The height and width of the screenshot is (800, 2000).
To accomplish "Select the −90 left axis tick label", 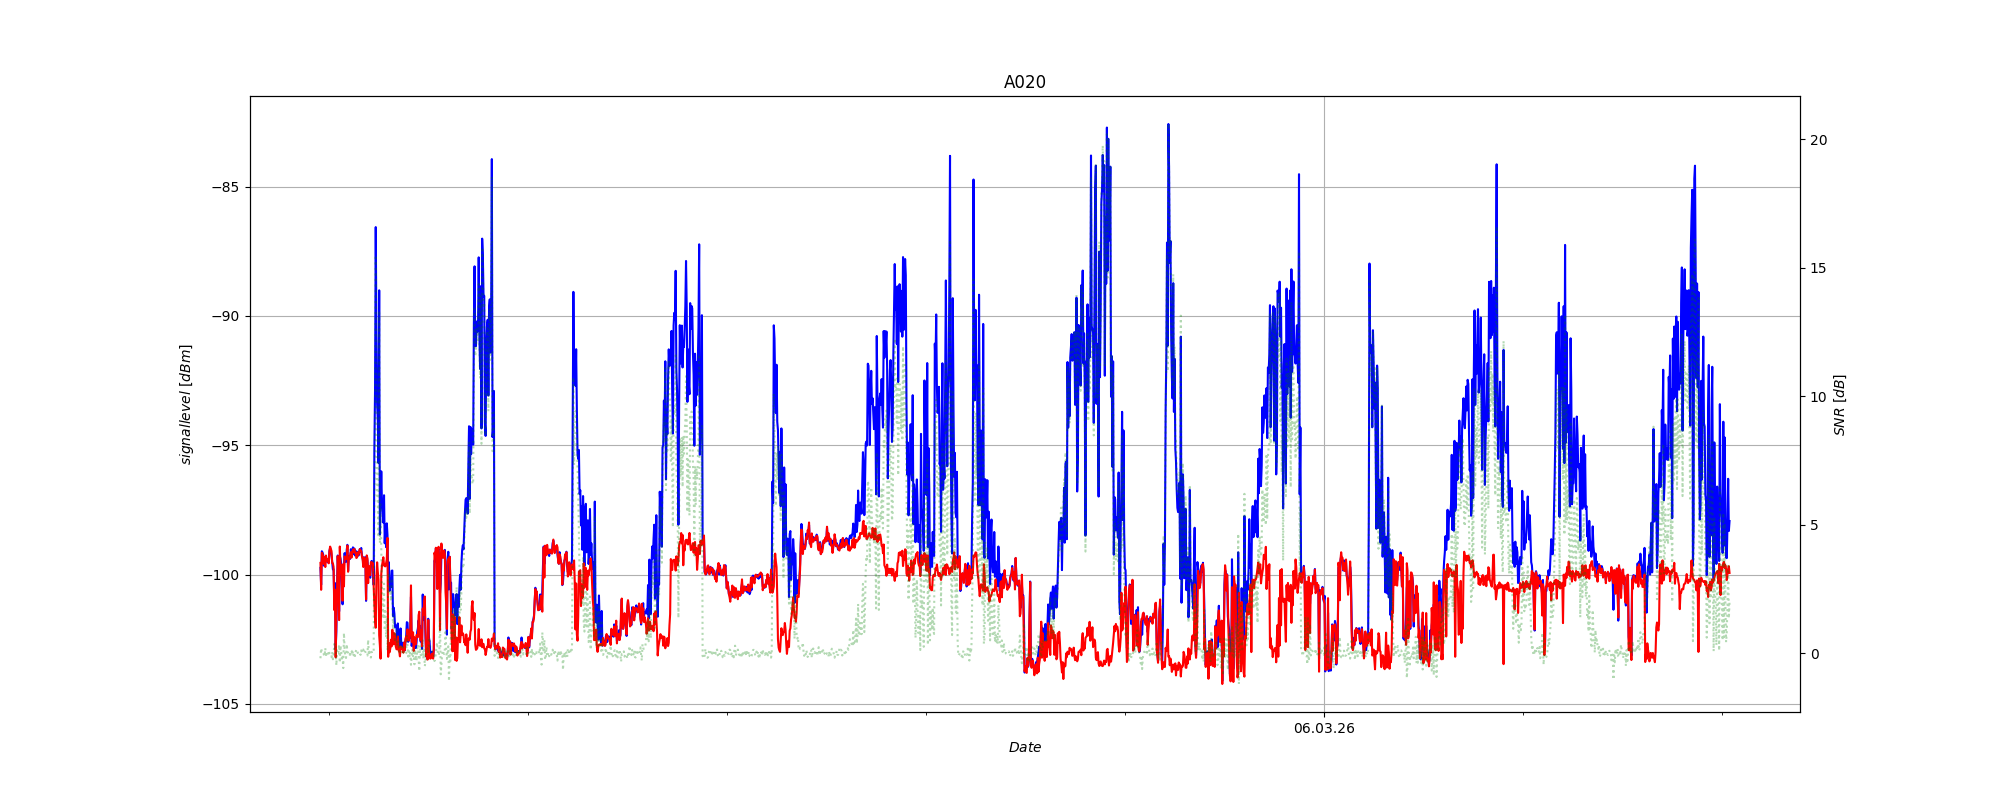I will 225,316.
